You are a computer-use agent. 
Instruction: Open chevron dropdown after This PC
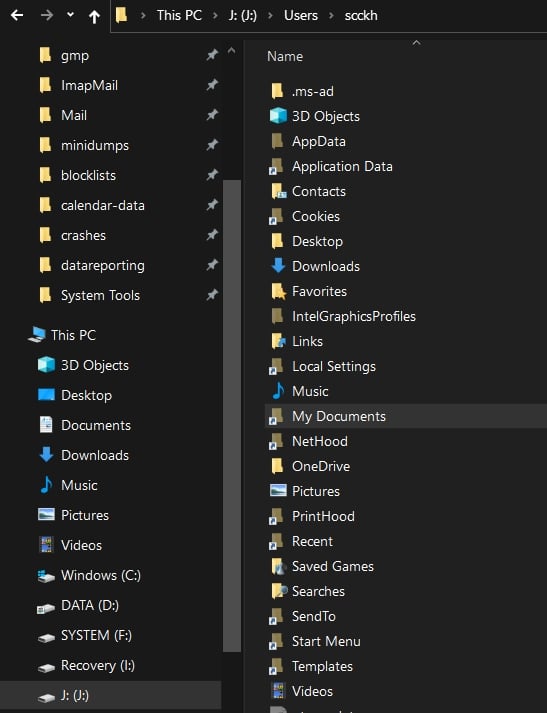215,15
